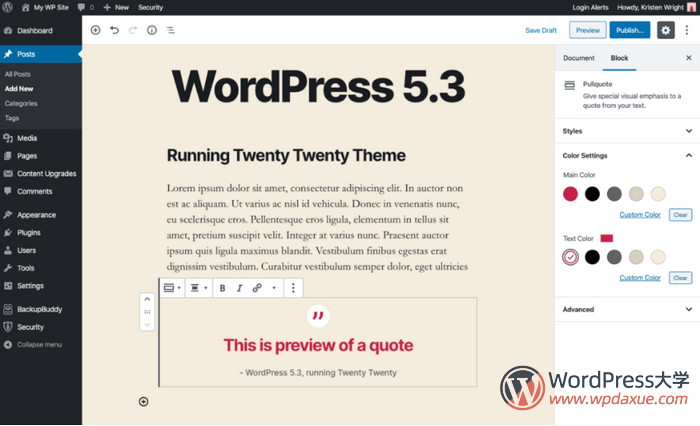Toggle bold formatting
Image resolution: width=700 pixels, height=426 pixels.
click(222, 288)
